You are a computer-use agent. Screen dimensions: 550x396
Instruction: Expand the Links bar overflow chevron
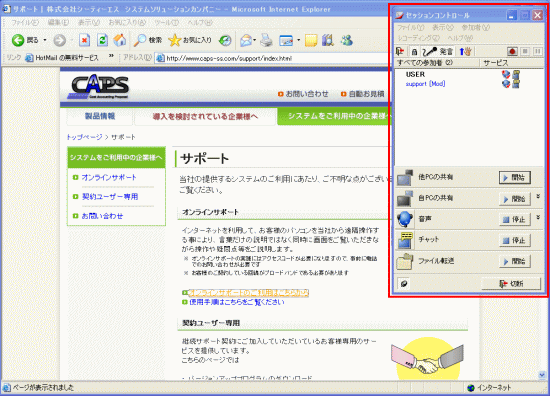[111, 56]
